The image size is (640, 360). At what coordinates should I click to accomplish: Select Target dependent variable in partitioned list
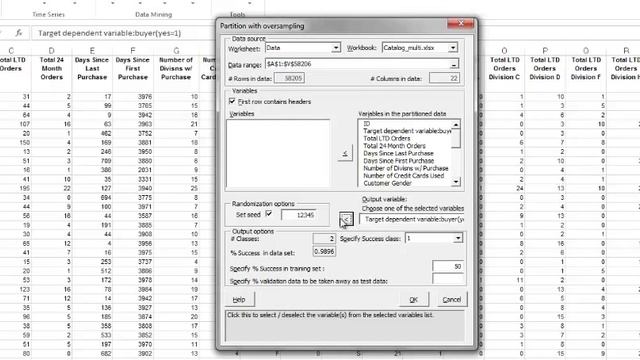[x=407, y=131]
